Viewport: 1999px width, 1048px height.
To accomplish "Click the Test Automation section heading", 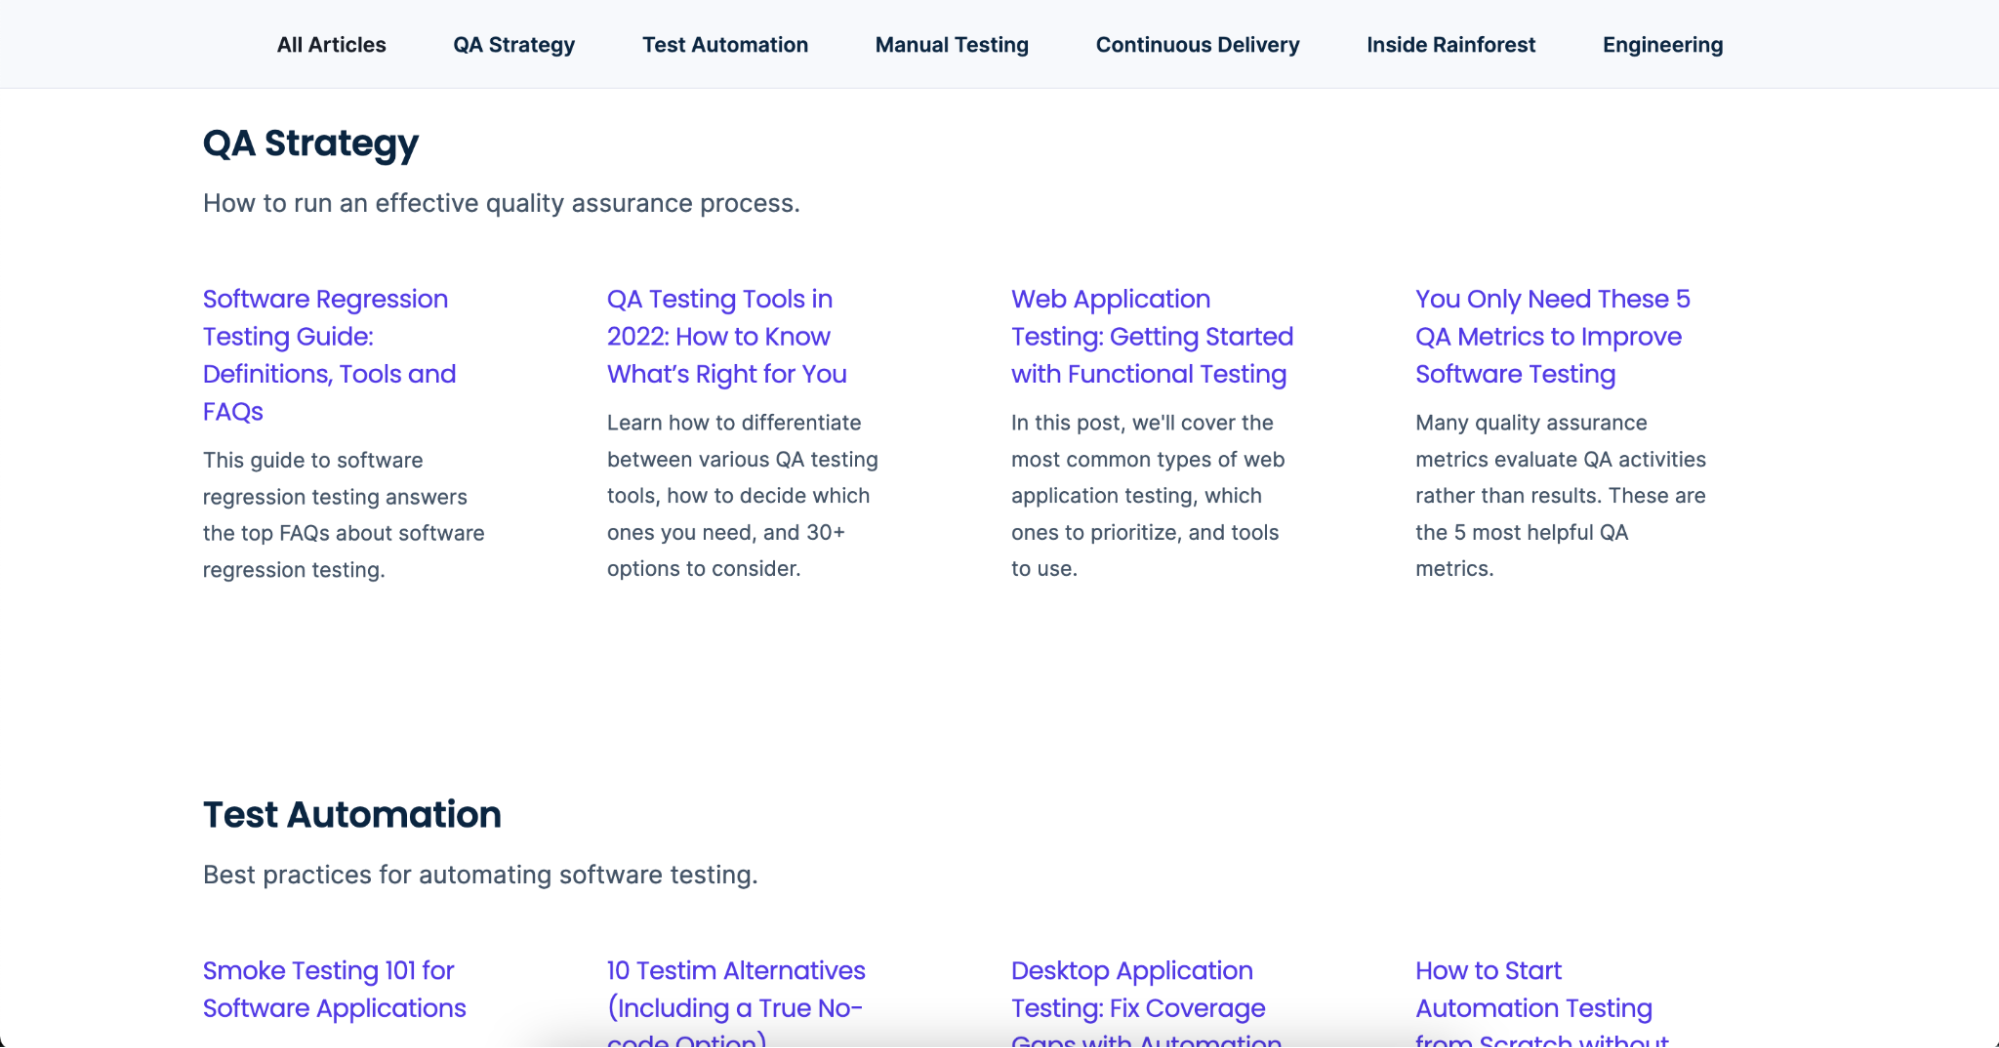I will (x=352, y=814).
